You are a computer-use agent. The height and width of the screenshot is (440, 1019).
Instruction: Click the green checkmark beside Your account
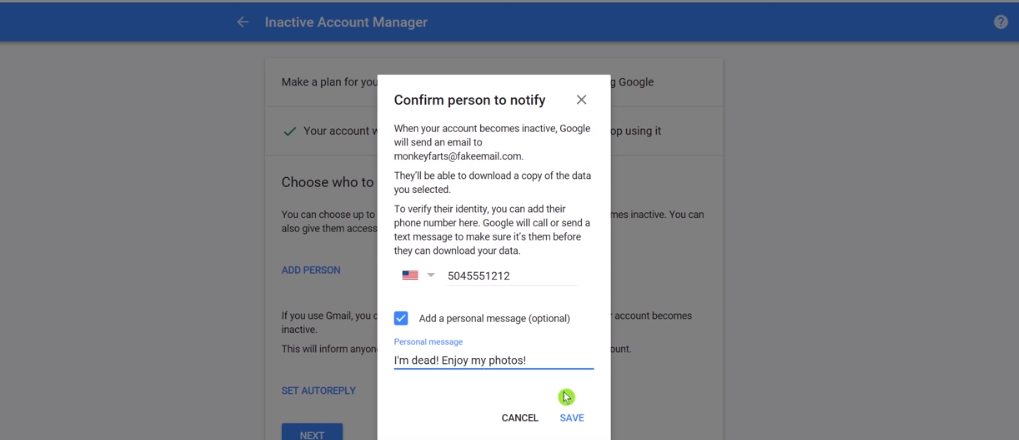290,131
